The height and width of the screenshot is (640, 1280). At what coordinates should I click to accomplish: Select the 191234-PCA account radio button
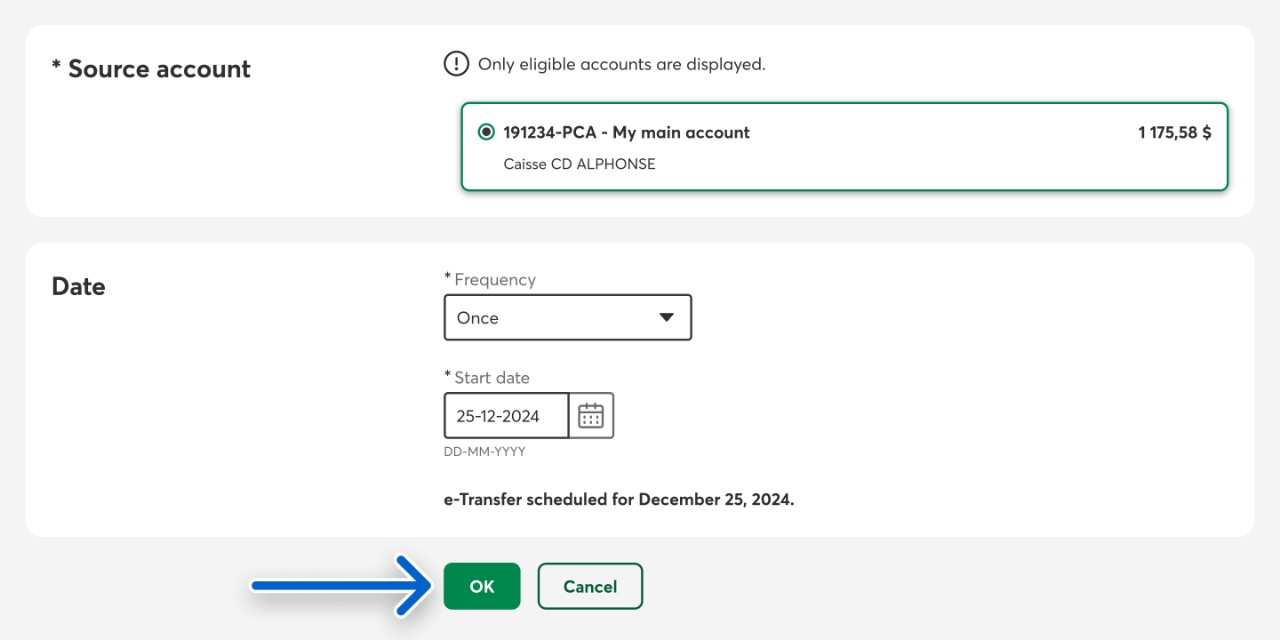click(x=486, y=132)
